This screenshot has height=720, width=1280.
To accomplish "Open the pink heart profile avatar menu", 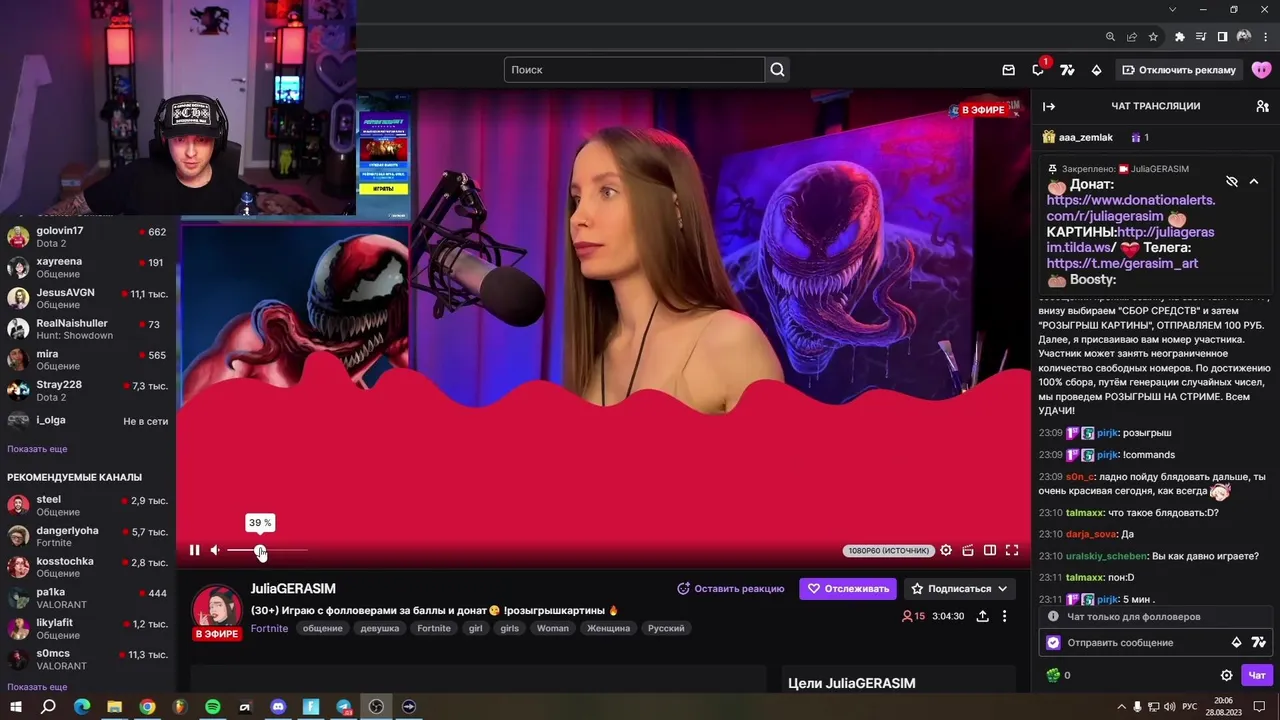I will point(1261,70).
